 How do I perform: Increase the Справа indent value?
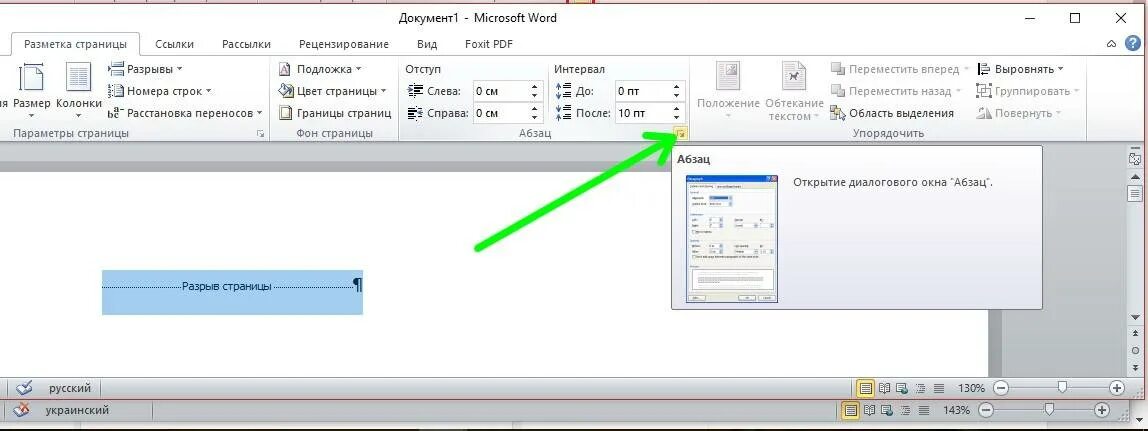534,108
